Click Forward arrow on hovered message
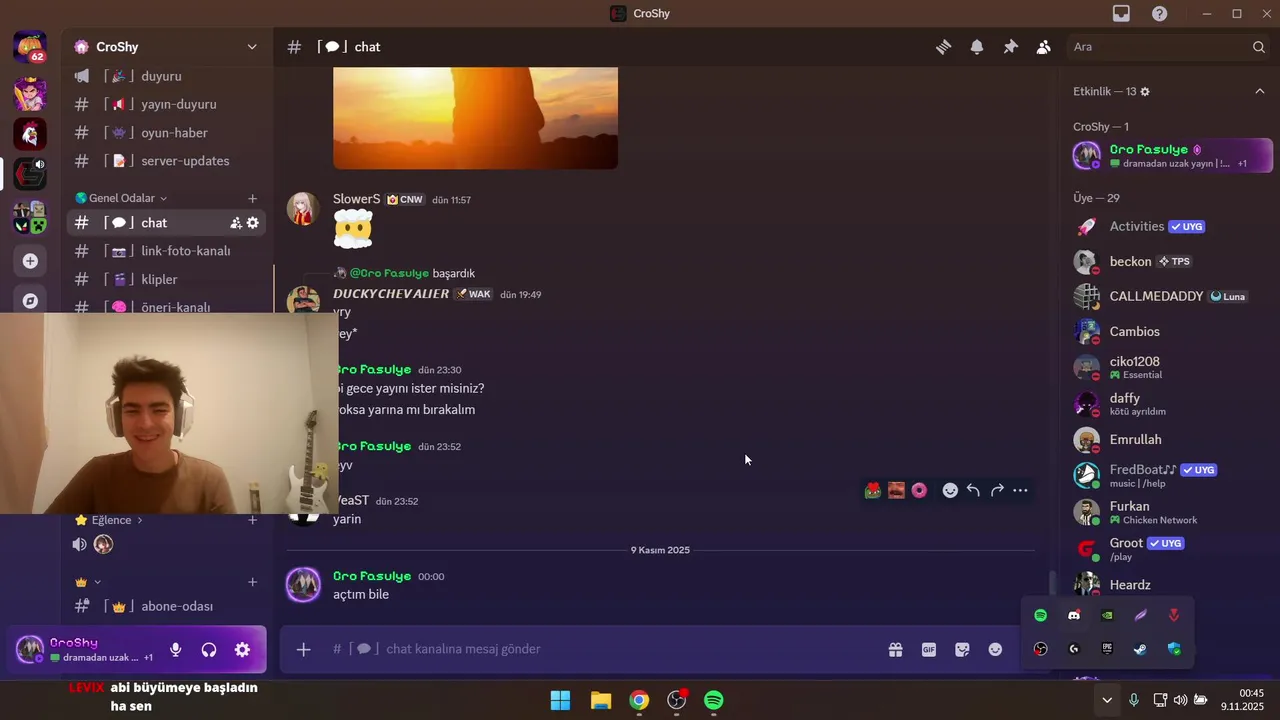This screenshot has height=720, width=1280. tap(997, 490)
